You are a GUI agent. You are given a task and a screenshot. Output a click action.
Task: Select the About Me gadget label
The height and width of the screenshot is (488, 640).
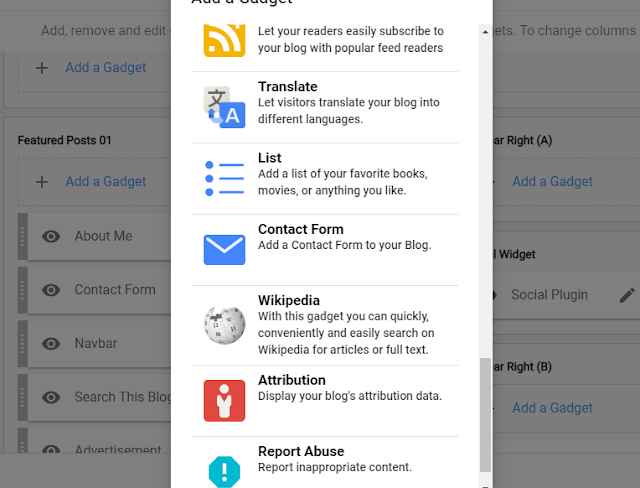tap(103, 236)
